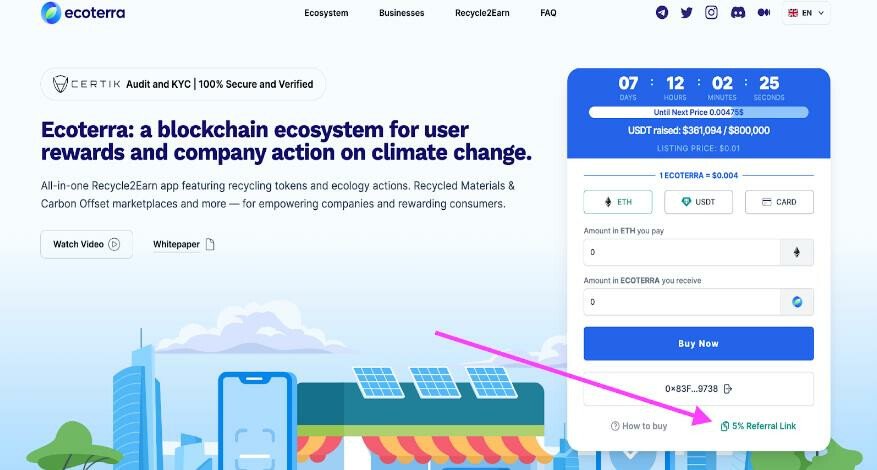Select USDT as payment method
Image resolution: width=877 pixels, height=470 pixels.
point(698,202)
